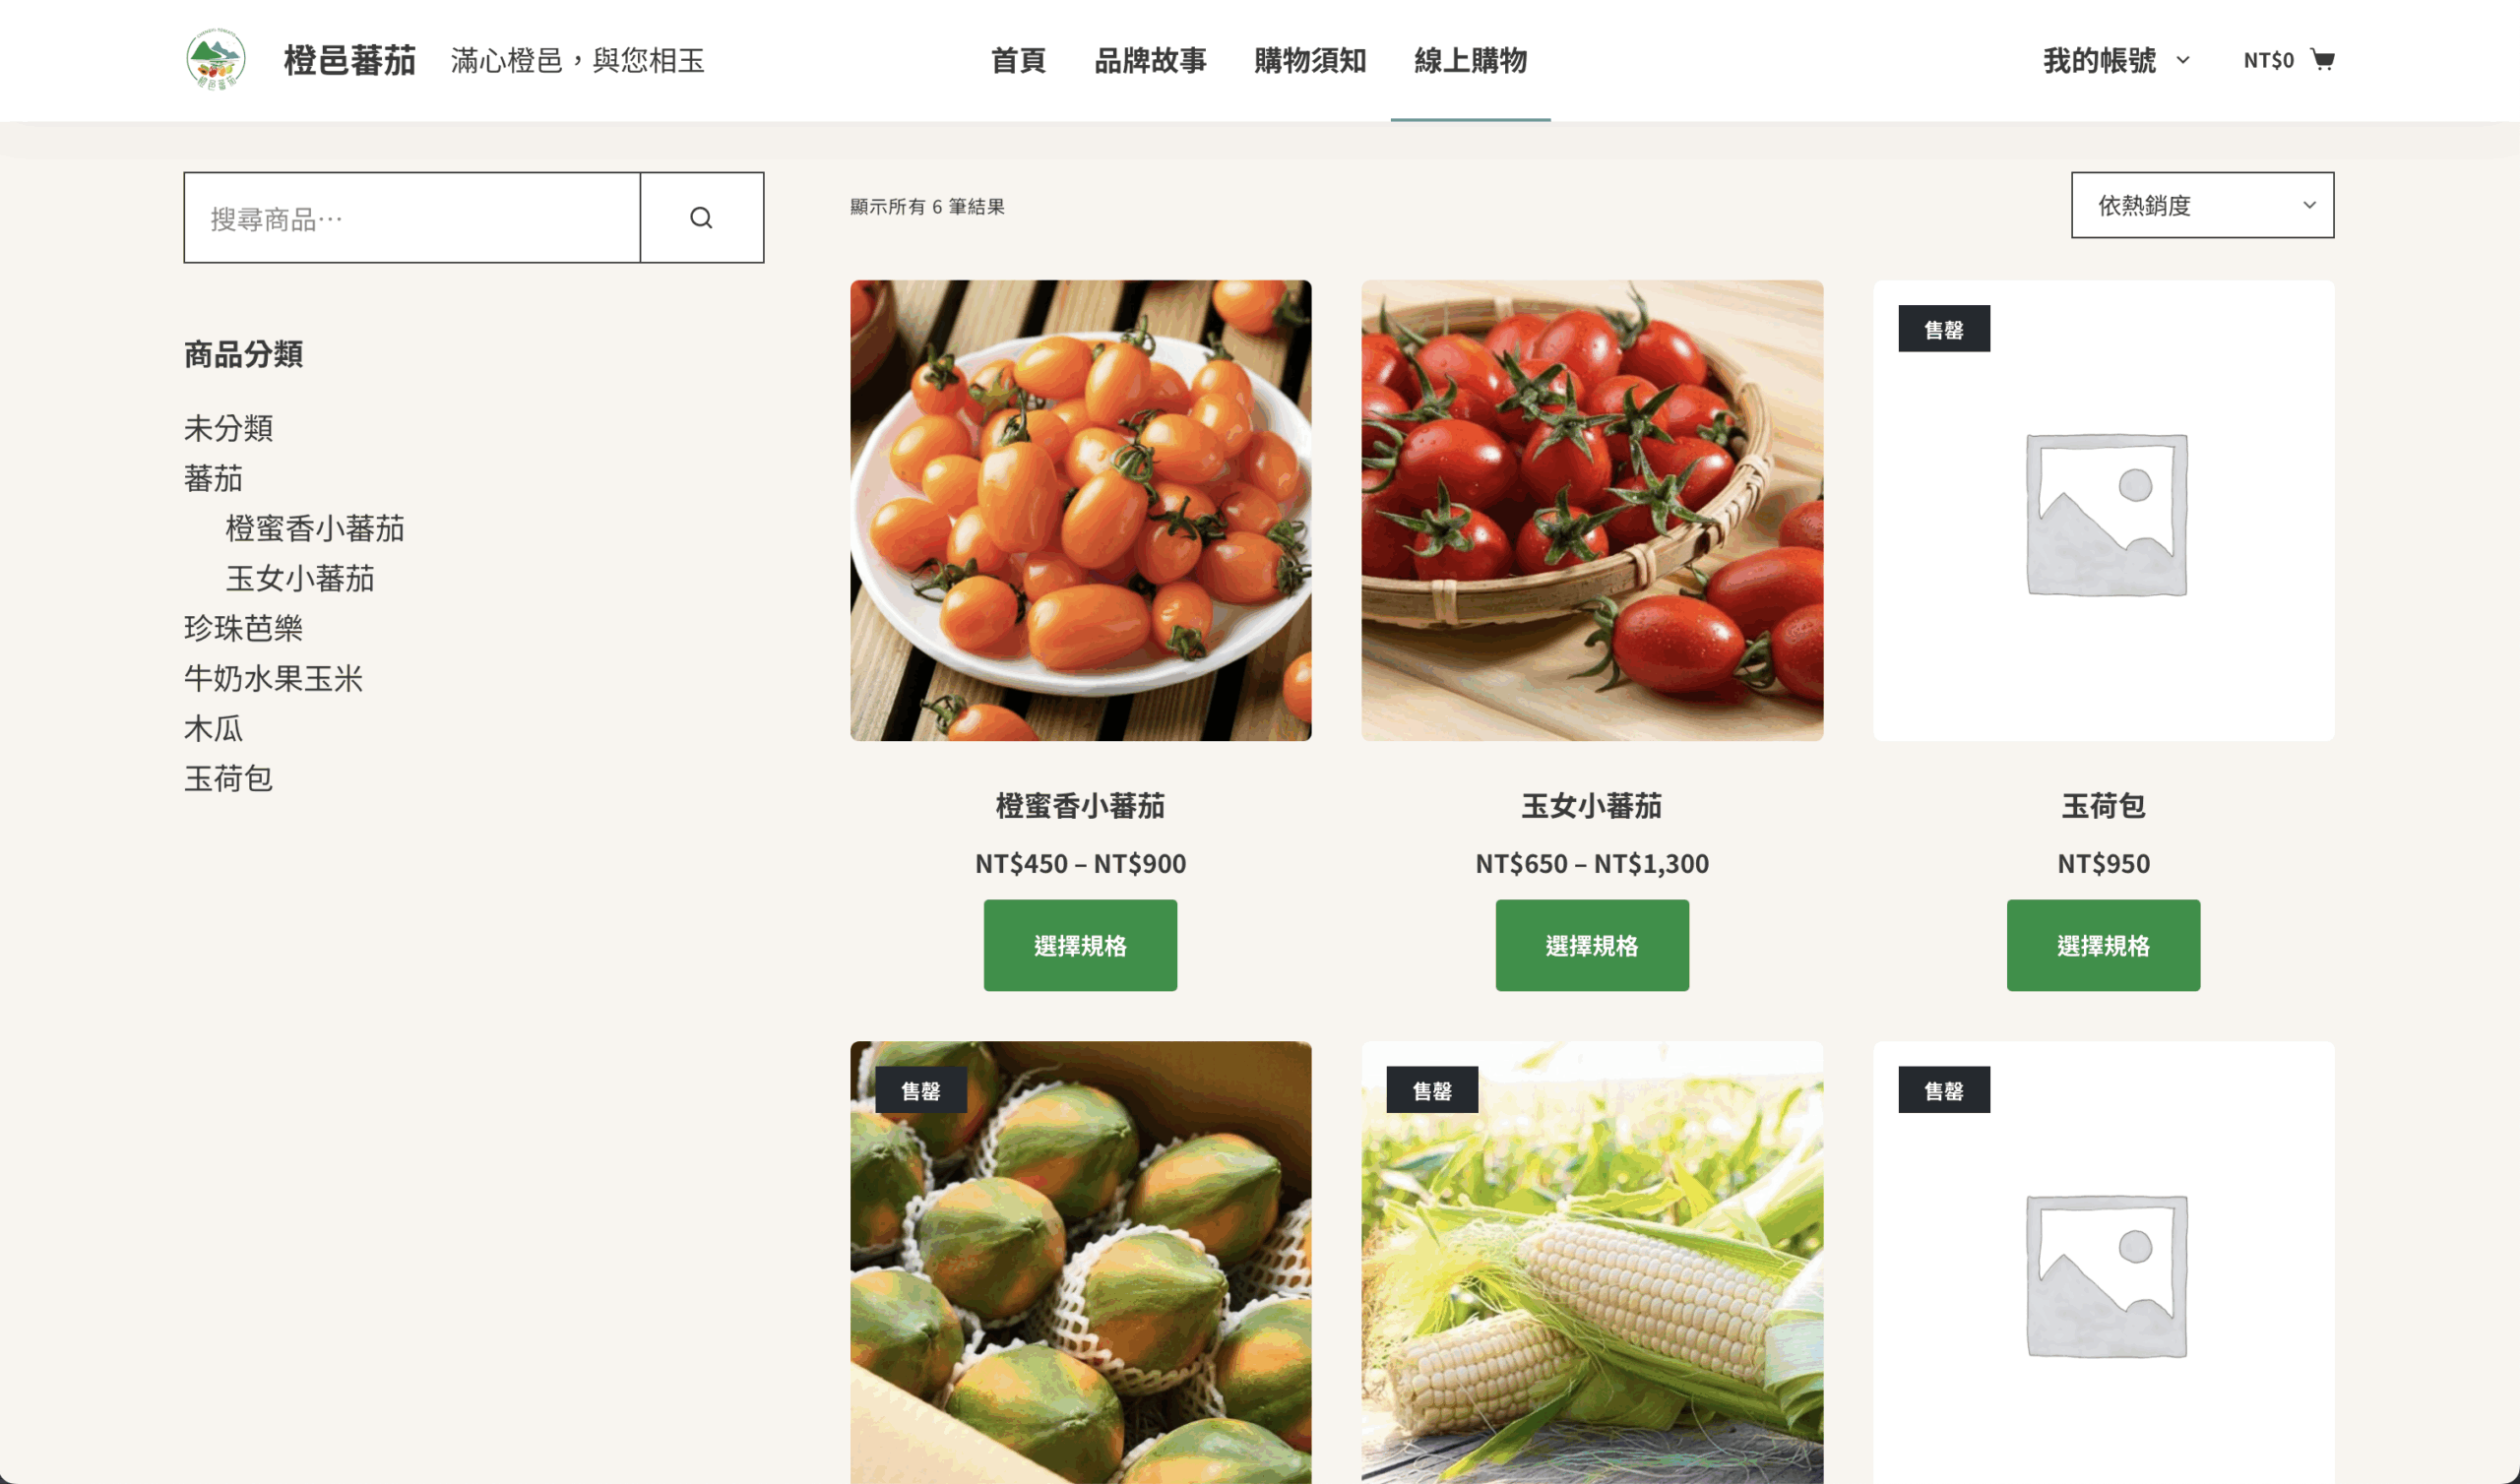Open the orange tomatoes product photo
Screen dimensions: 2520x1484
point(1080,511)
